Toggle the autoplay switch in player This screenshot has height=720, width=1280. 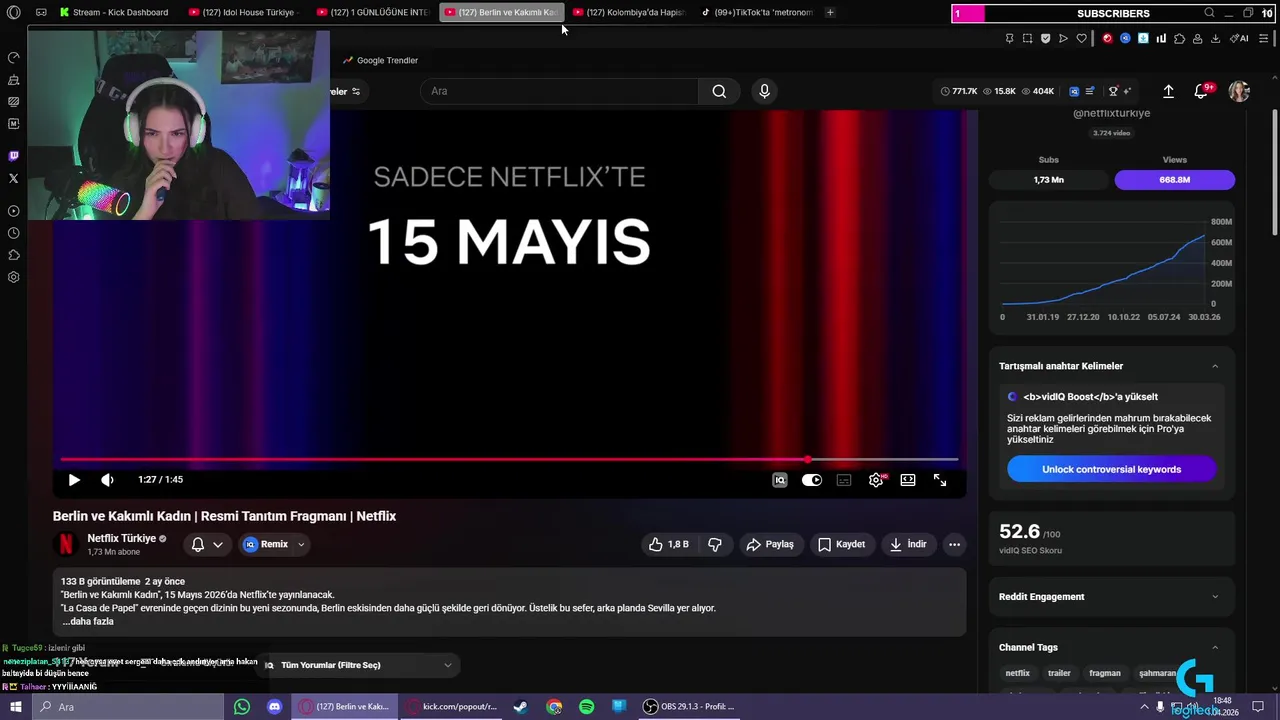point(812,480)
